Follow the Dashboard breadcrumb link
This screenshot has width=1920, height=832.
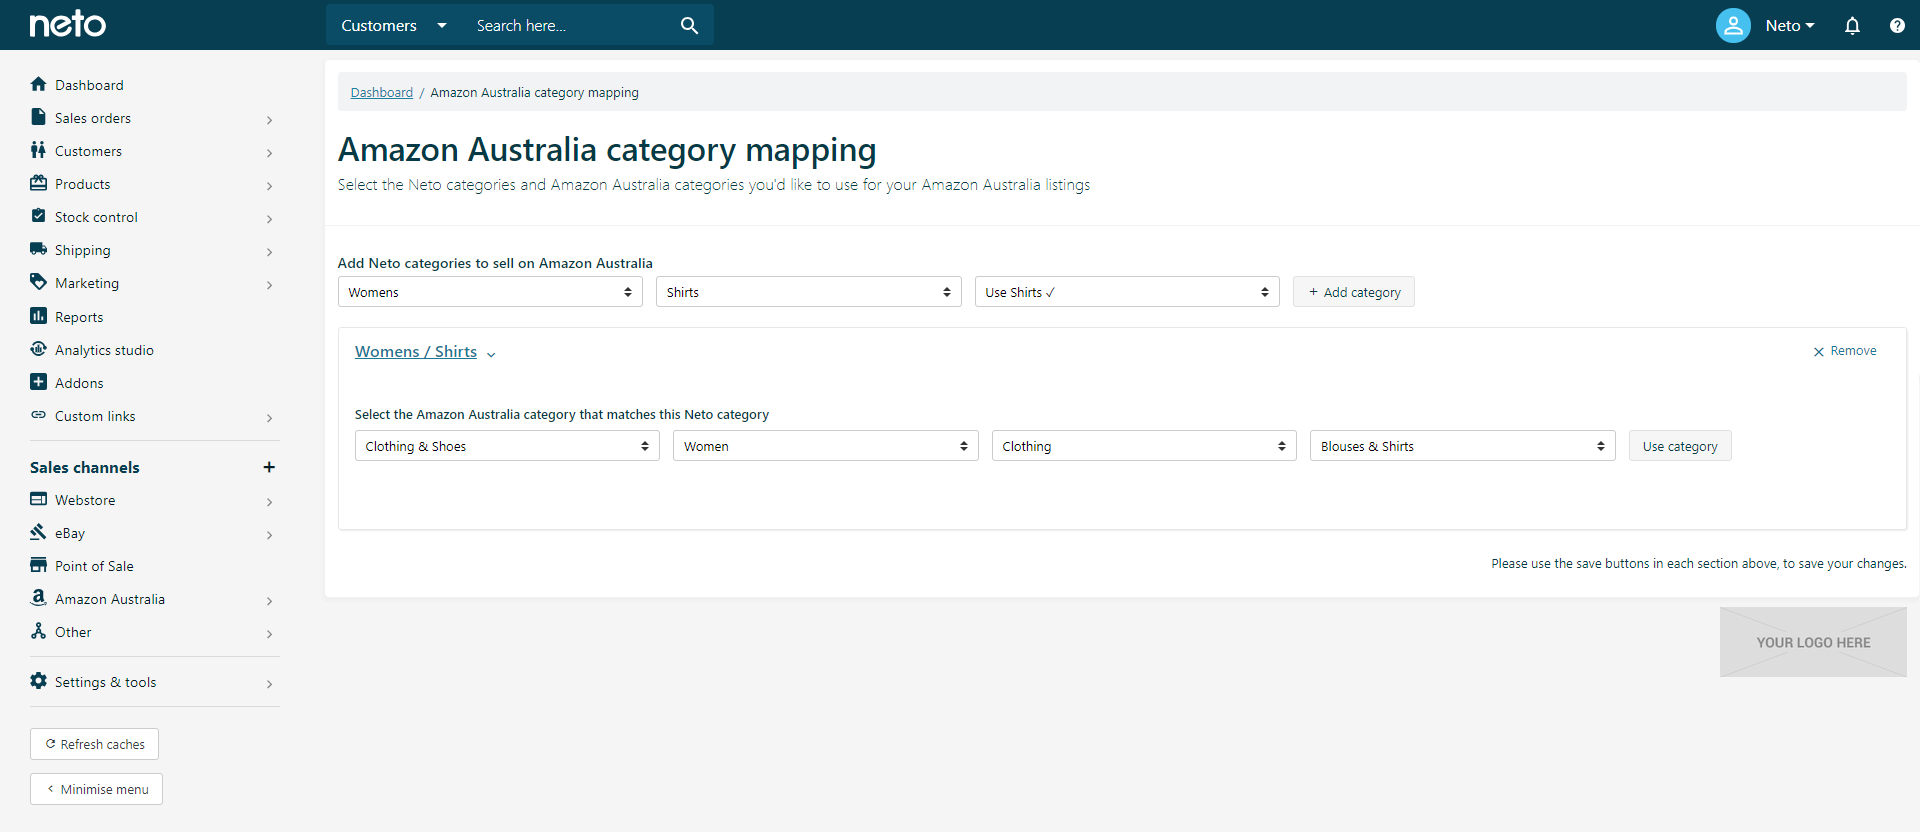tap(381, 92)
